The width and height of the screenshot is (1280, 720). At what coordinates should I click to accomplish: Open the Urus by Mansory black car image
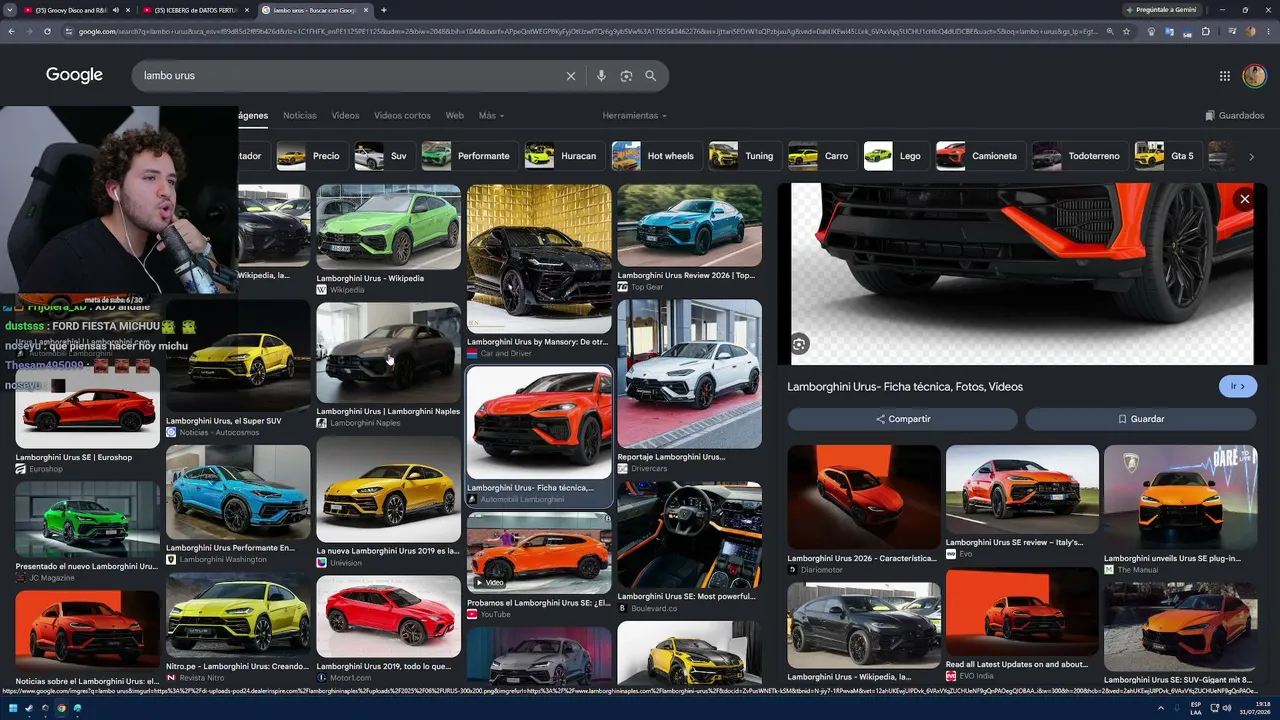tap(539, 258)
